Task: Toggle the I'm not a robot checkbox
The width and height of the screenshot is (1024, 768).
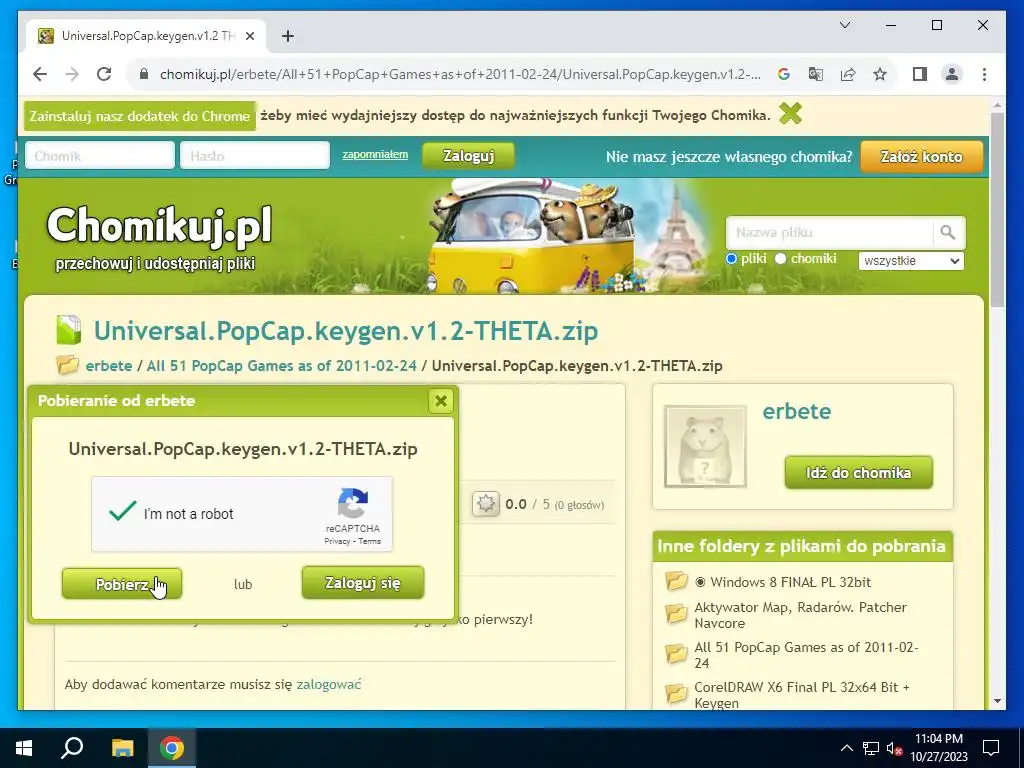Action: click(123, 511)
